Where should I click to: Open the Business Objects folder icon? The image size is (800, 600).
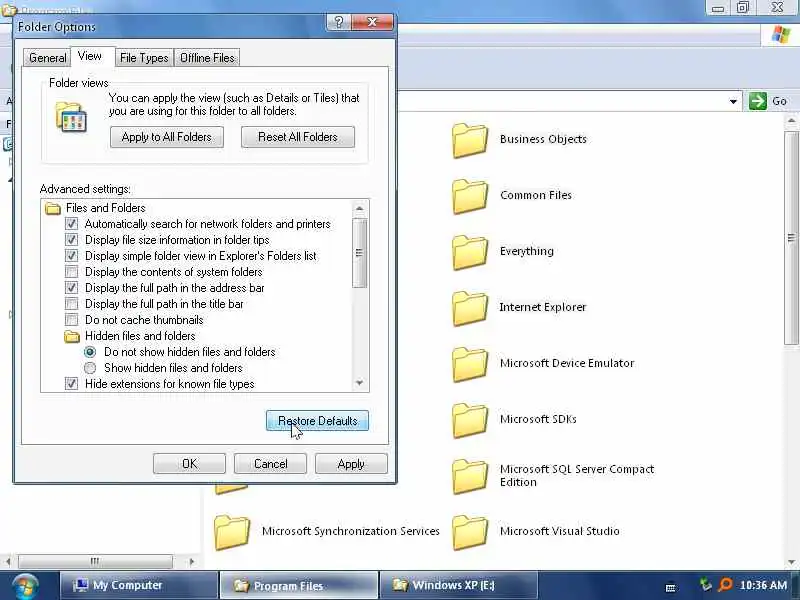coord(470,139)
